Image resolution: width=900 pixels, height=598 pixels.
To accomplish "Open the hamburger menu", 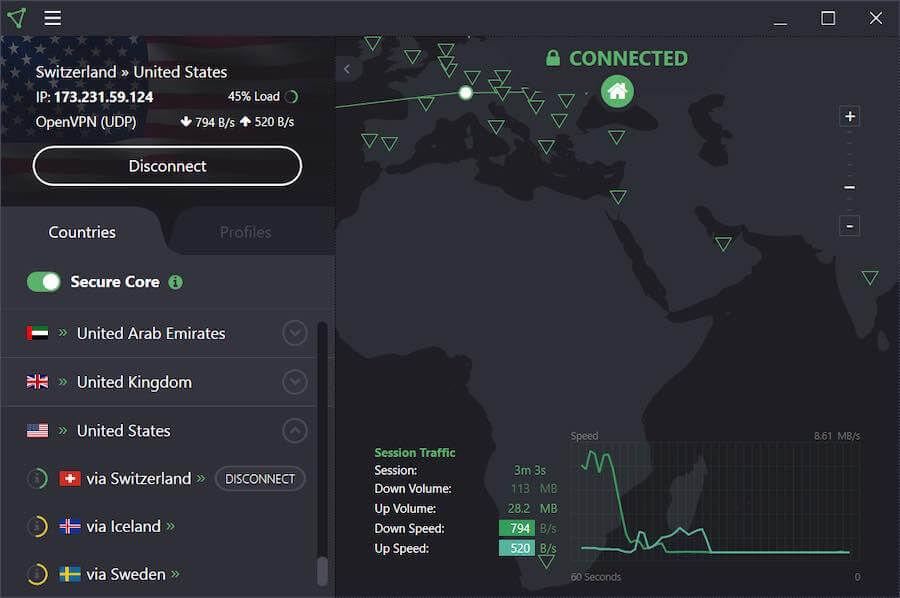I will (x=53, y=18).
